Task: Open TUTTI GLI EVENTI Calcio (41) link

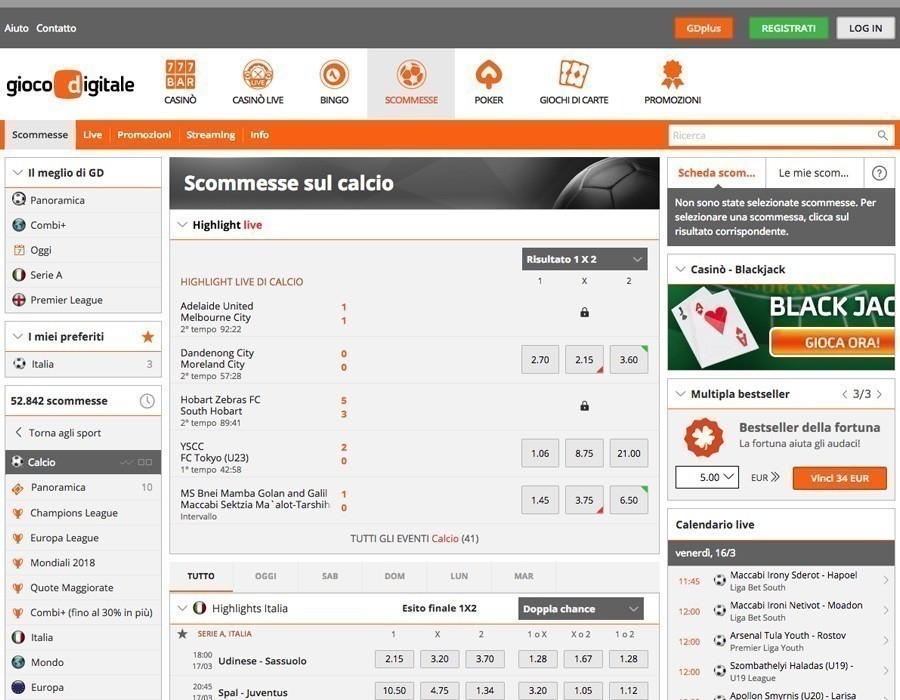Action: click(x=414, y=539)
